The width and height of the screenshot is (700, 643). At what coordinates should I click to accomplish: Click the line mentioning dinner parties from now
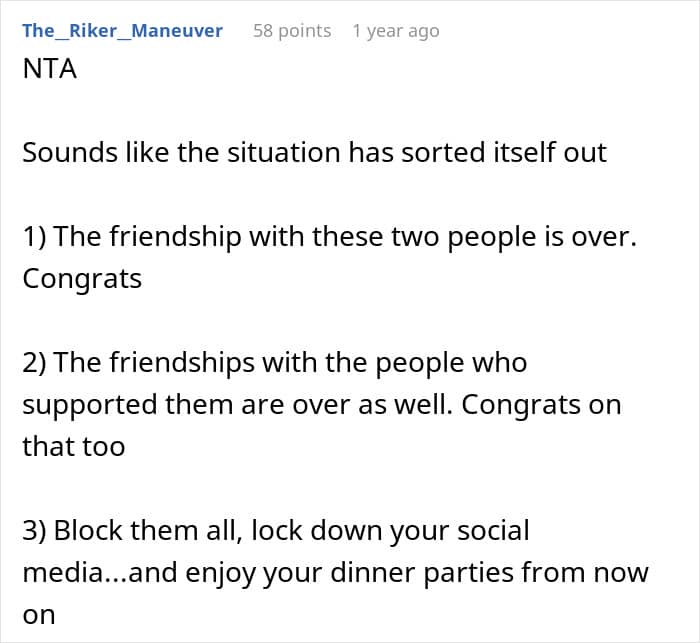pos(335,573)
